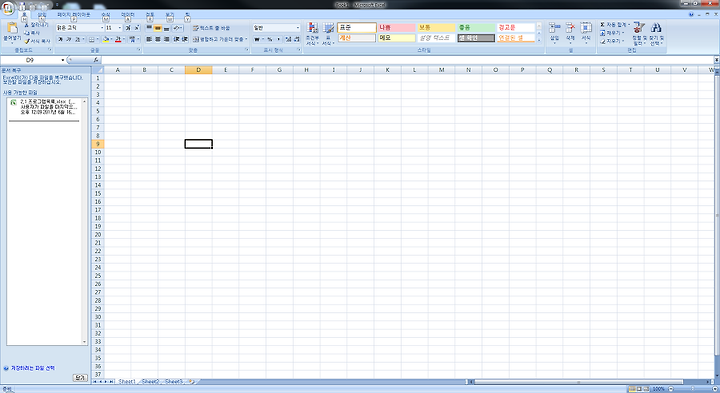Toggle align text left
This screenshot has width=720, height=393.
tap(149, 39)
